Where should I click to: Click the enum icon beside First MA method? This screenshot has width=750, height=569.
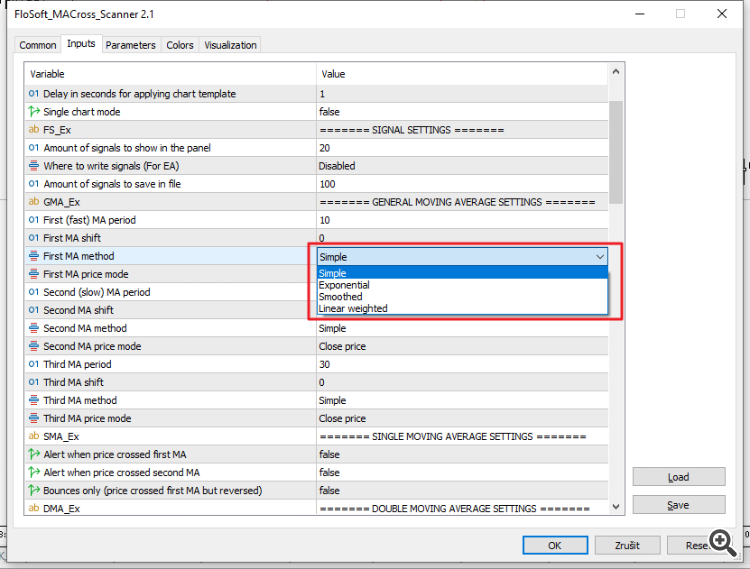[x=33, y=256]
